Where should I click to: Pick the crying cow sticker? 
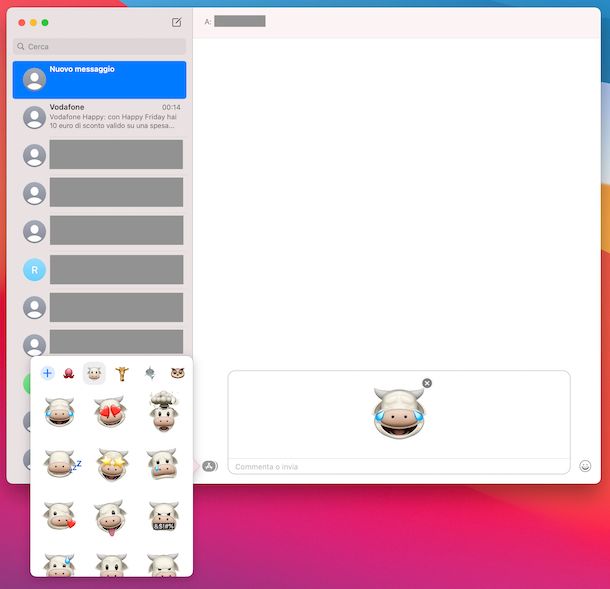click(x=162, y=464)
